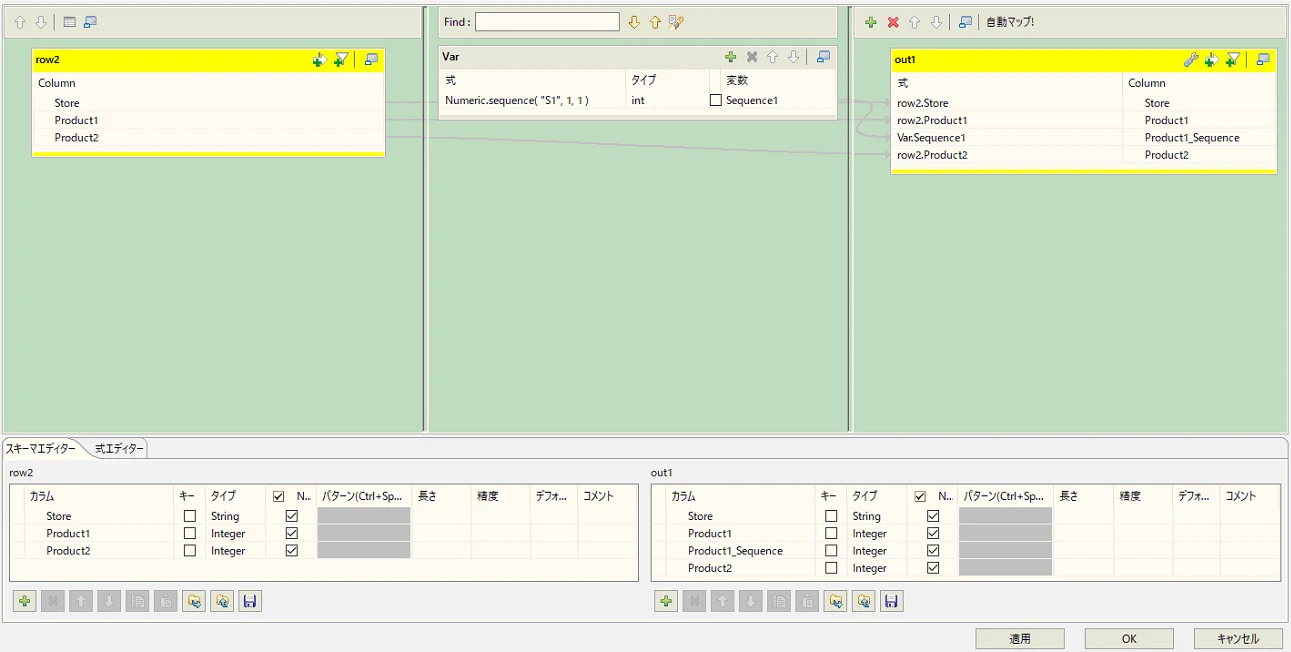This screenshot has width=1291, height=652.
Task: Select Product1_Sequence column in out1 mapping table
Action: tap(1192, 138)
